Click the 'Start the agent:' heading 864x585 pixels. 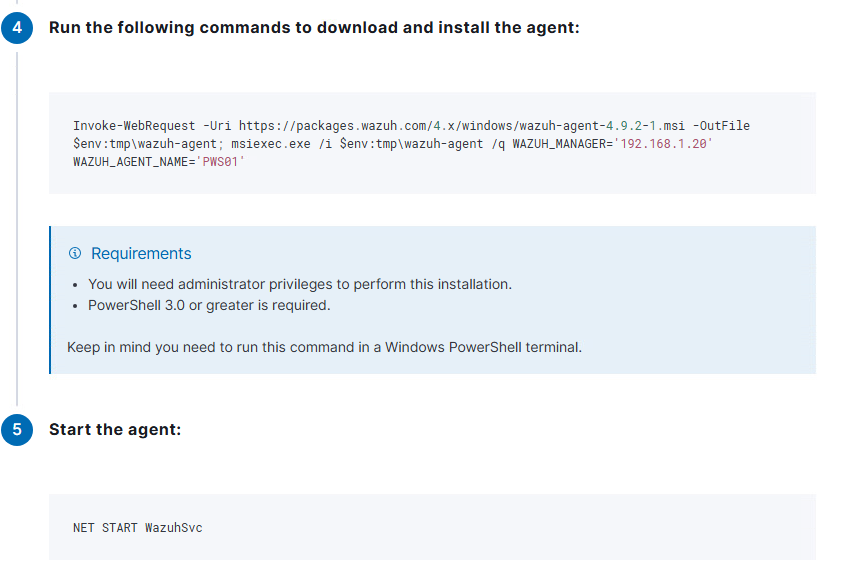click(115, 430)
